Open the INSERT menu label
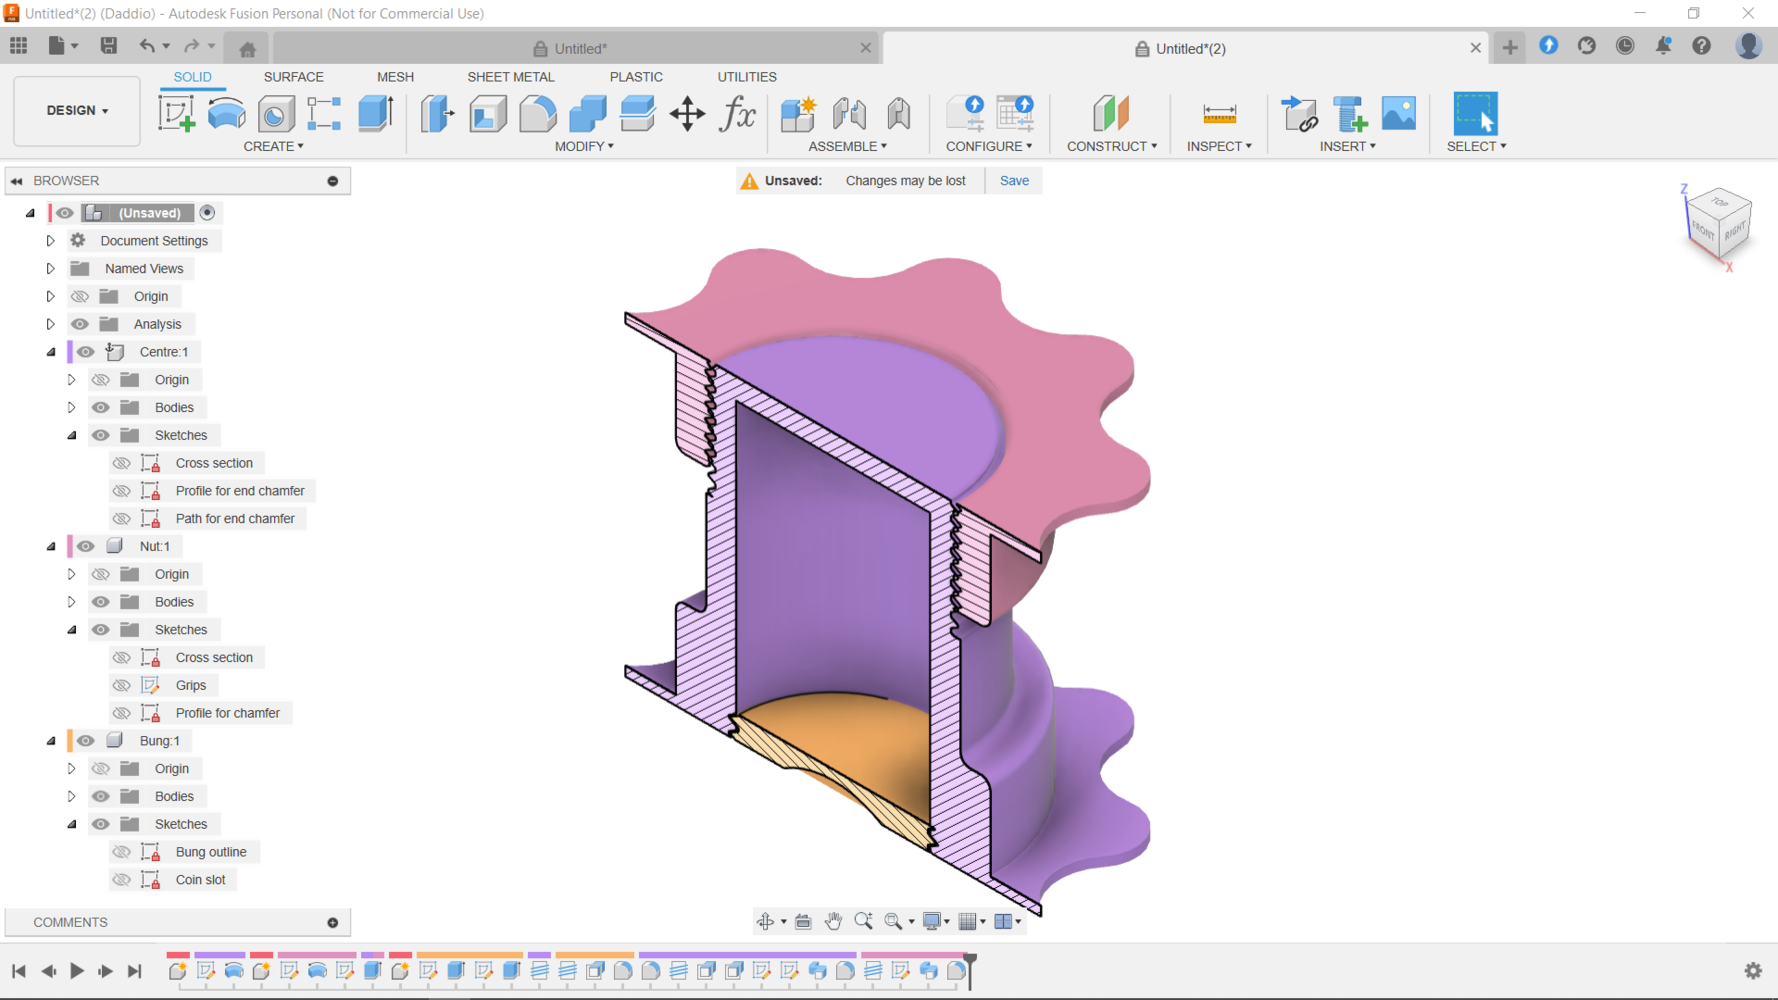 coord(1347,146)
